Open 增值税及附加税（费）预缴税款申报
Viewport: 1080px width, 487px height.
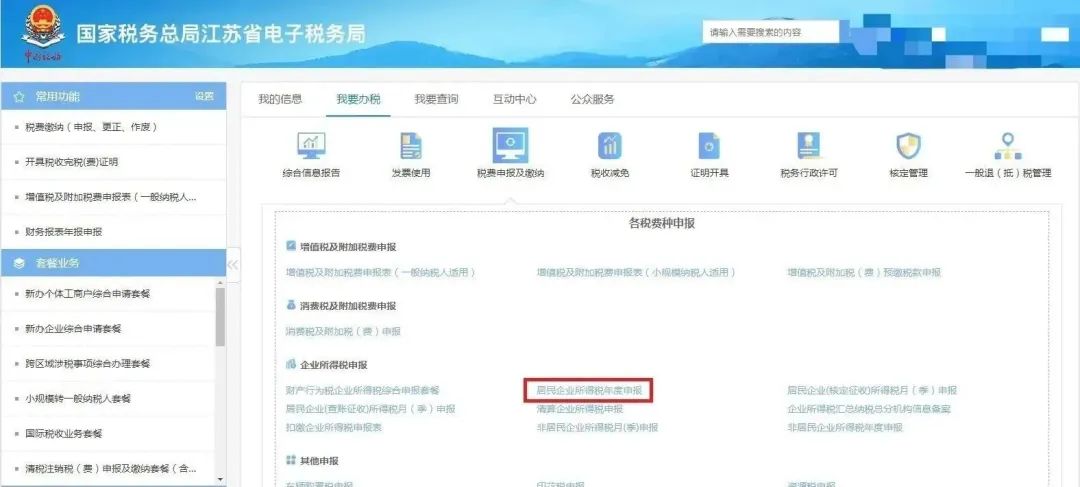[864, 273]
